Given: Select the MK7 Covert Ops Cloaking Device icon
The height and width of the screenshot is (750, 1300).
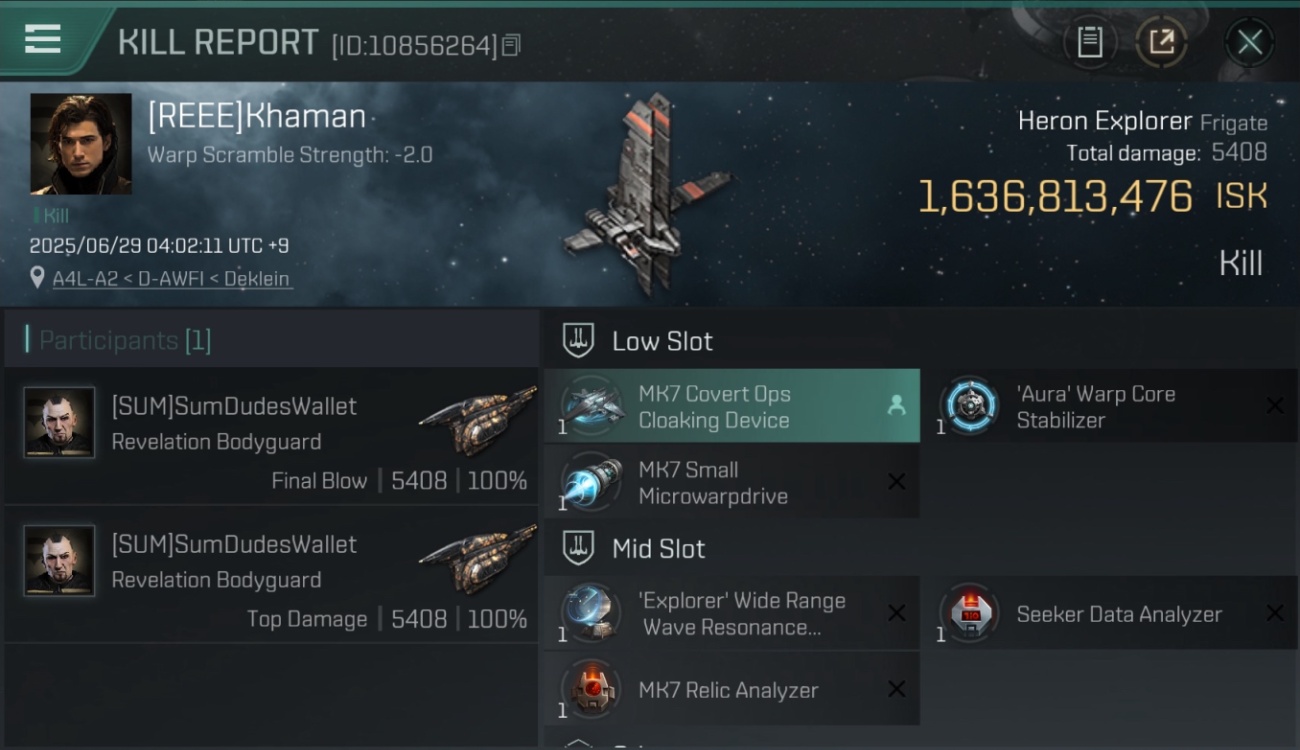Looking at the screenshot, I should pyautogui.click(x=591, y=405).
